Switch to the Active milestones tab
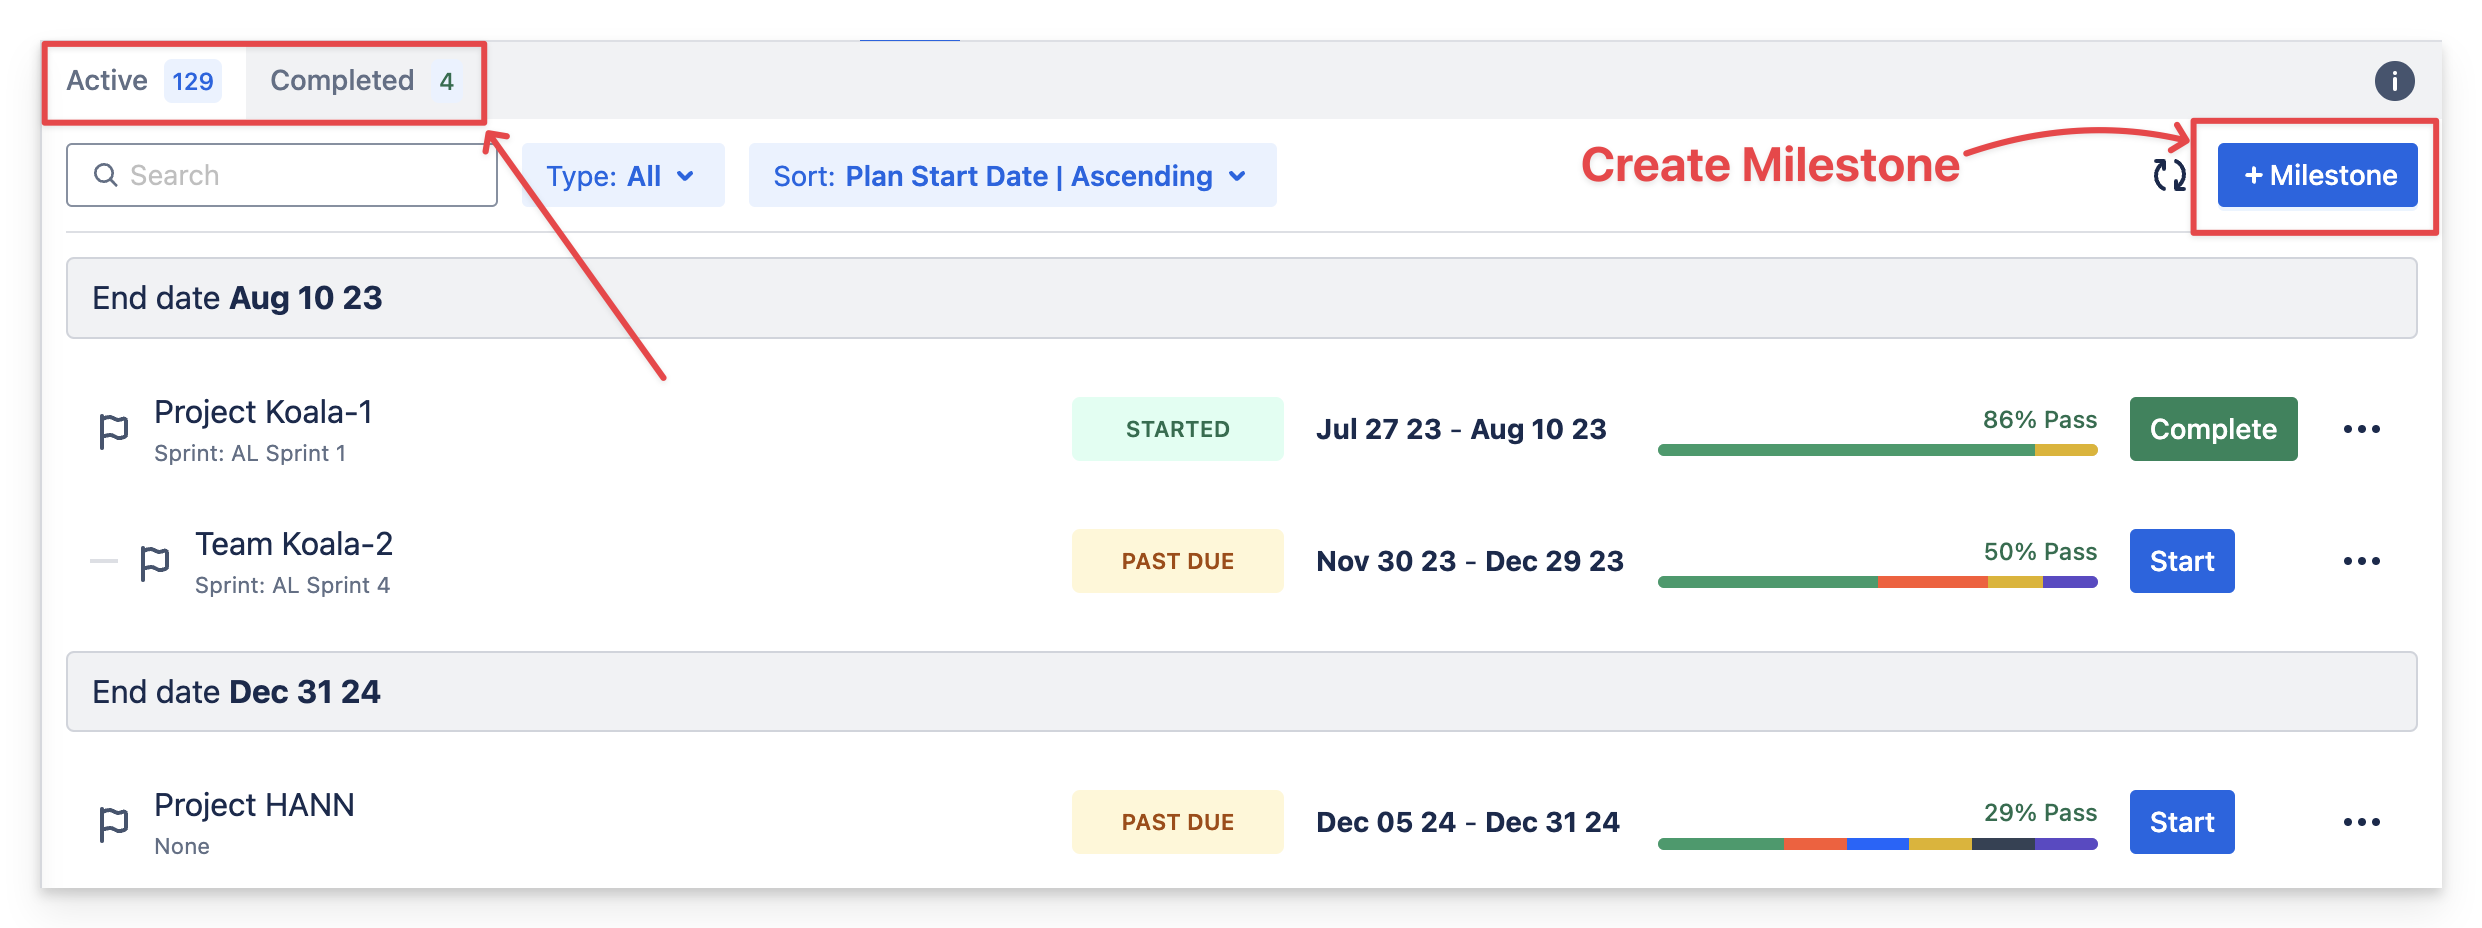The width and height of the screenshot is (2482, 928). 141,81
